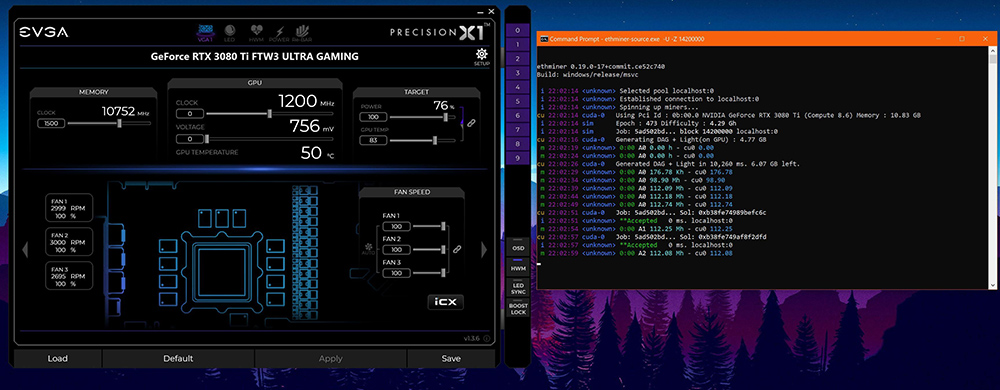Click the GPU clock slider handle
1000x390 pixels.
click(269, 113)
